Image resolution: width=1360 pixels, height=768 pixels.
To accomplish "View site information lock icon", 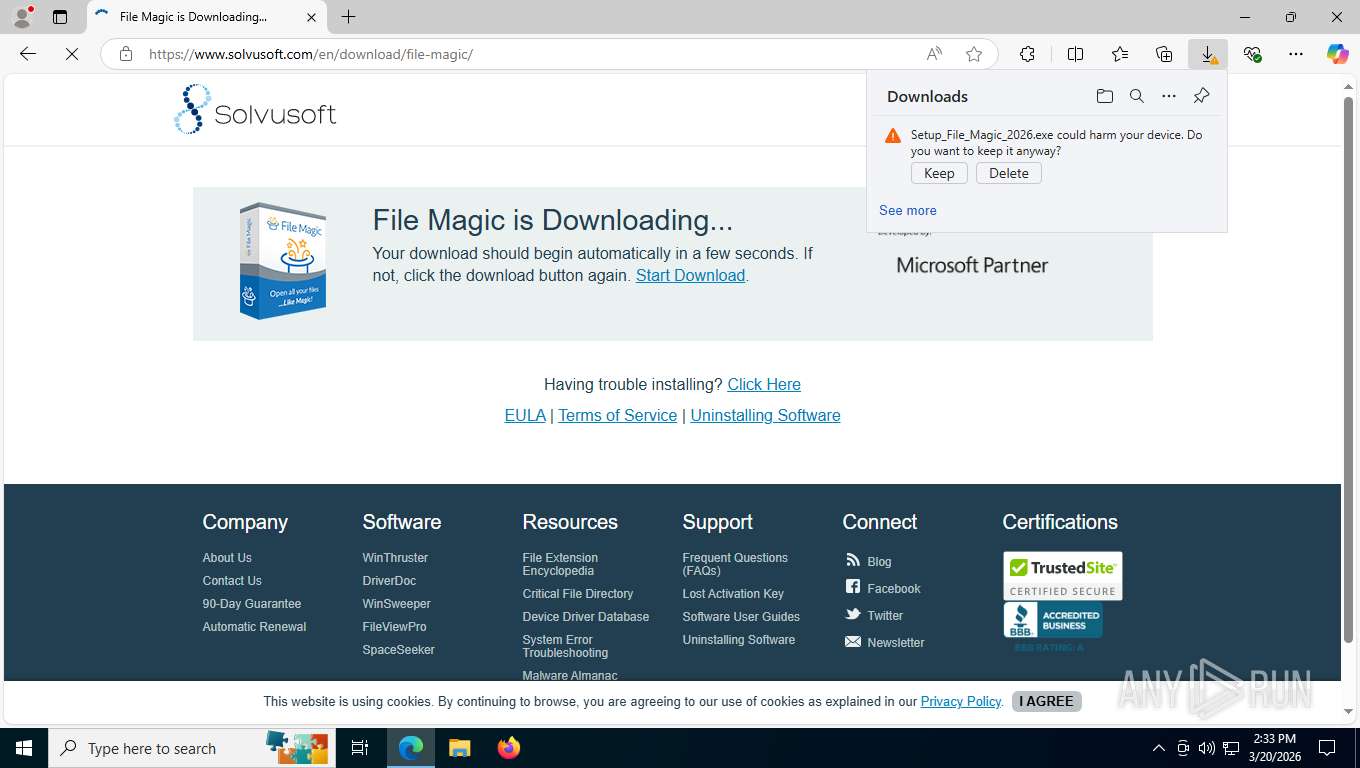I will pos(126,54).
